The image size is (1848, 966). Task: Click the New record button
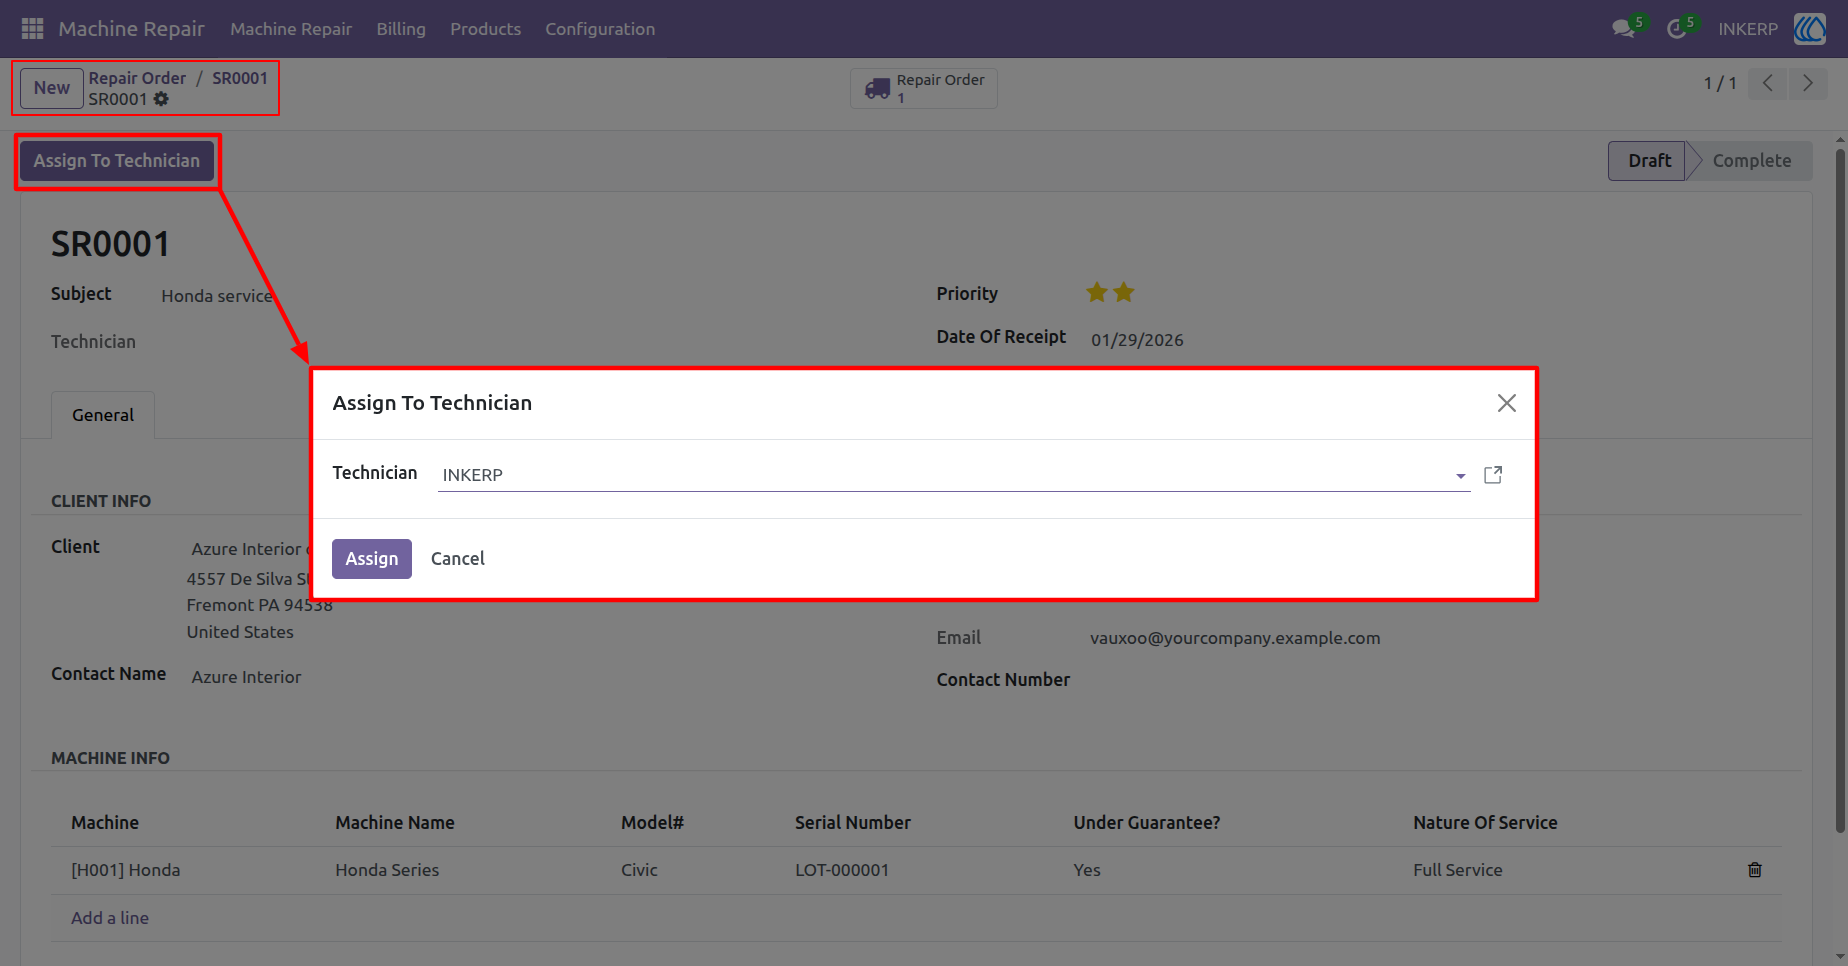52,88
